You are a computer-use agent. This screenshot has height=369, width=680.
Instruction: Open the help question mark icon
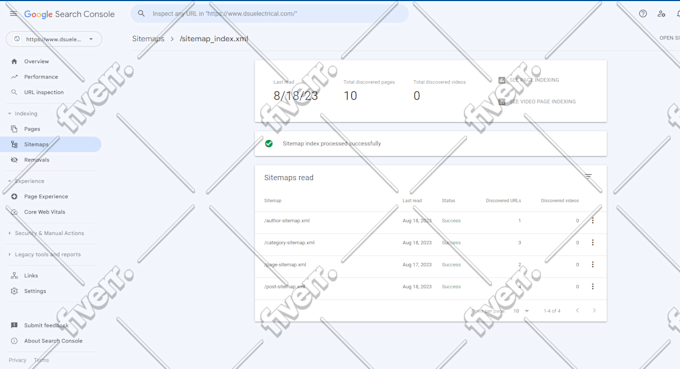643,13
